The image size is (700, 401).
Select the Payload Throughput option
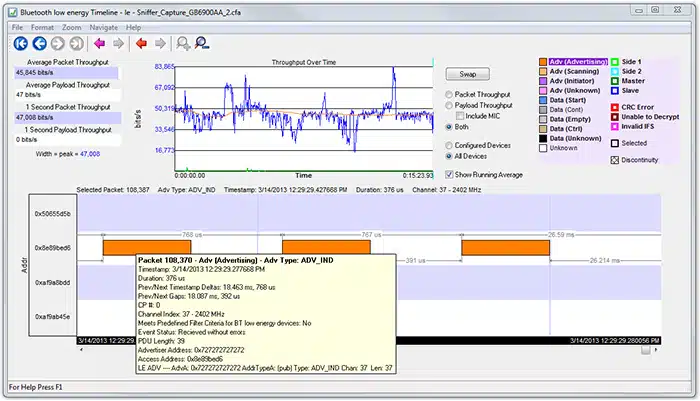(447, 105)
